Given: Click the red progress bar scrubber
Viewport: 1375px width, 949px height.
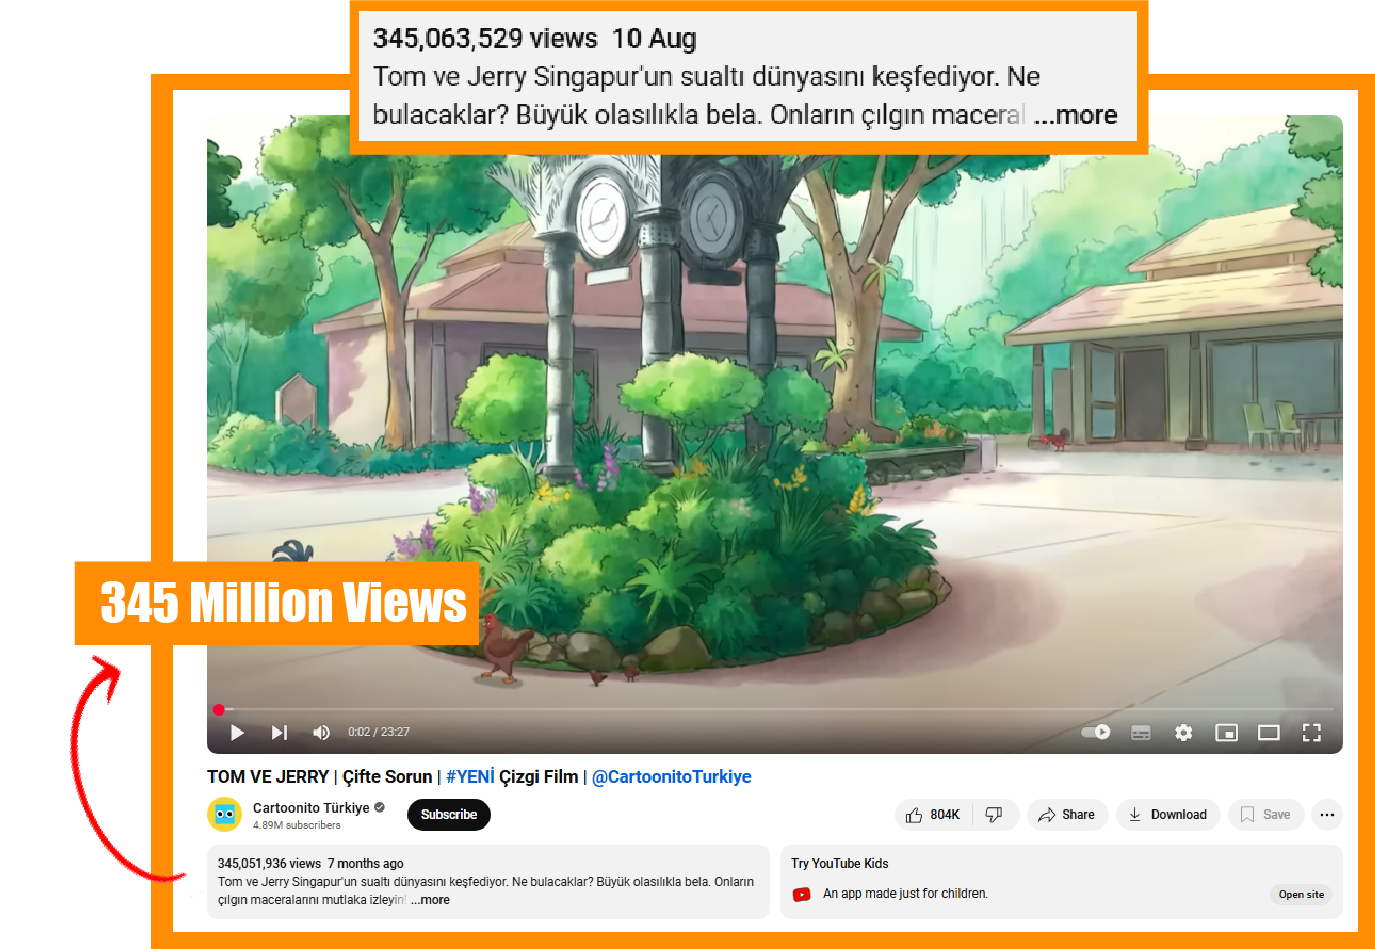Looking at the screenshot, I should 218,710.
